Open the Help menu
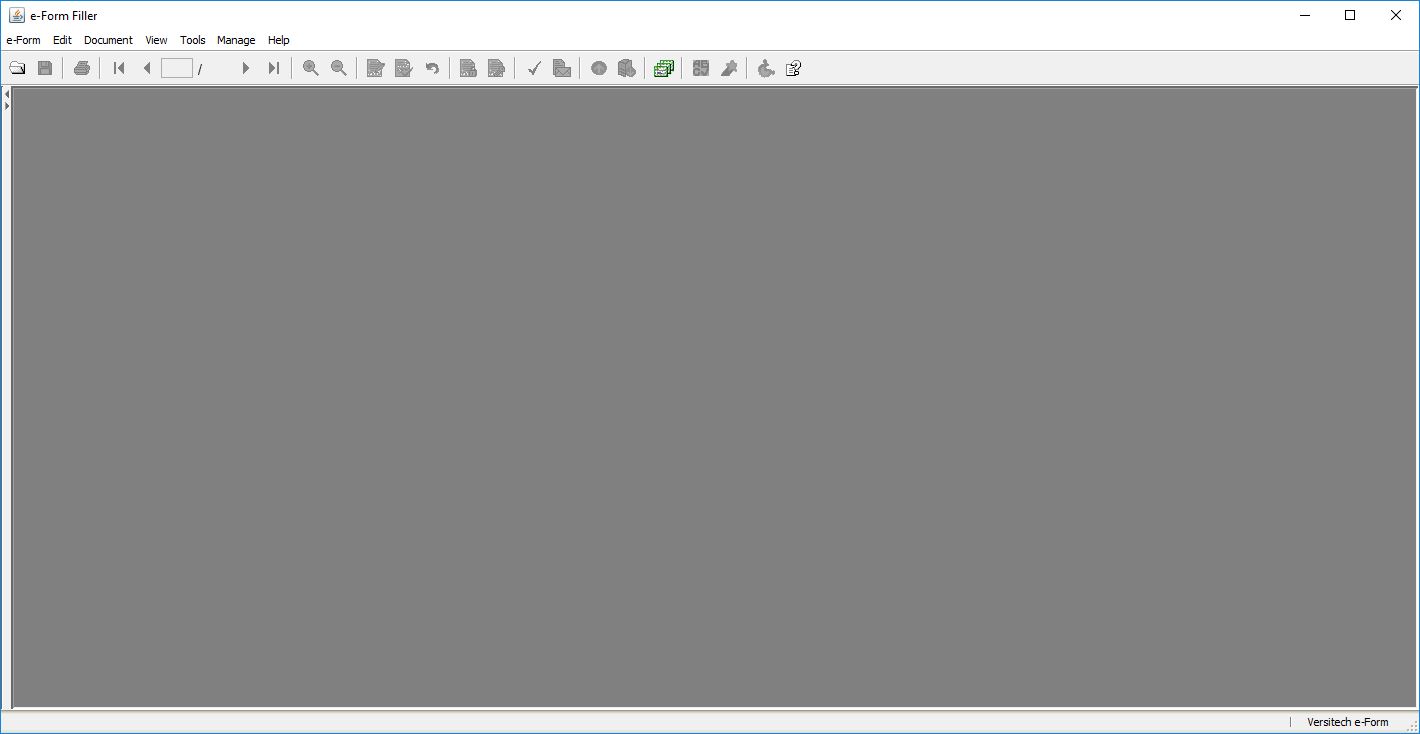The image size is (1420, 734). 279,40
